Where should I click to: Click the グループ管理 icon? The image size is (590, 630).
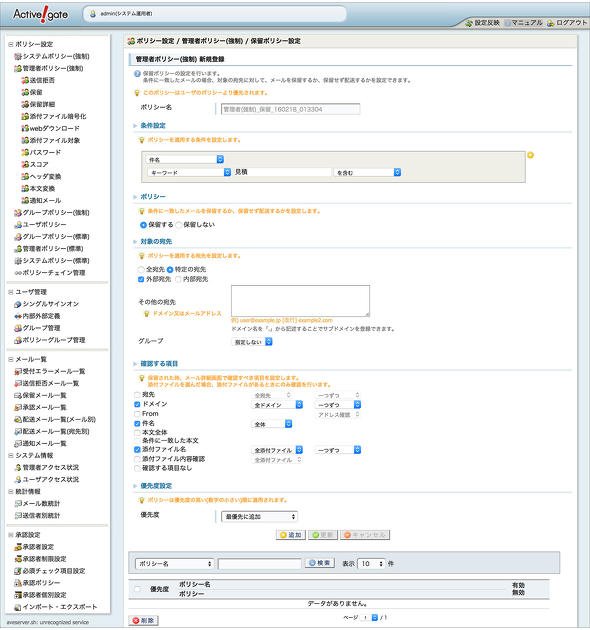18,328
